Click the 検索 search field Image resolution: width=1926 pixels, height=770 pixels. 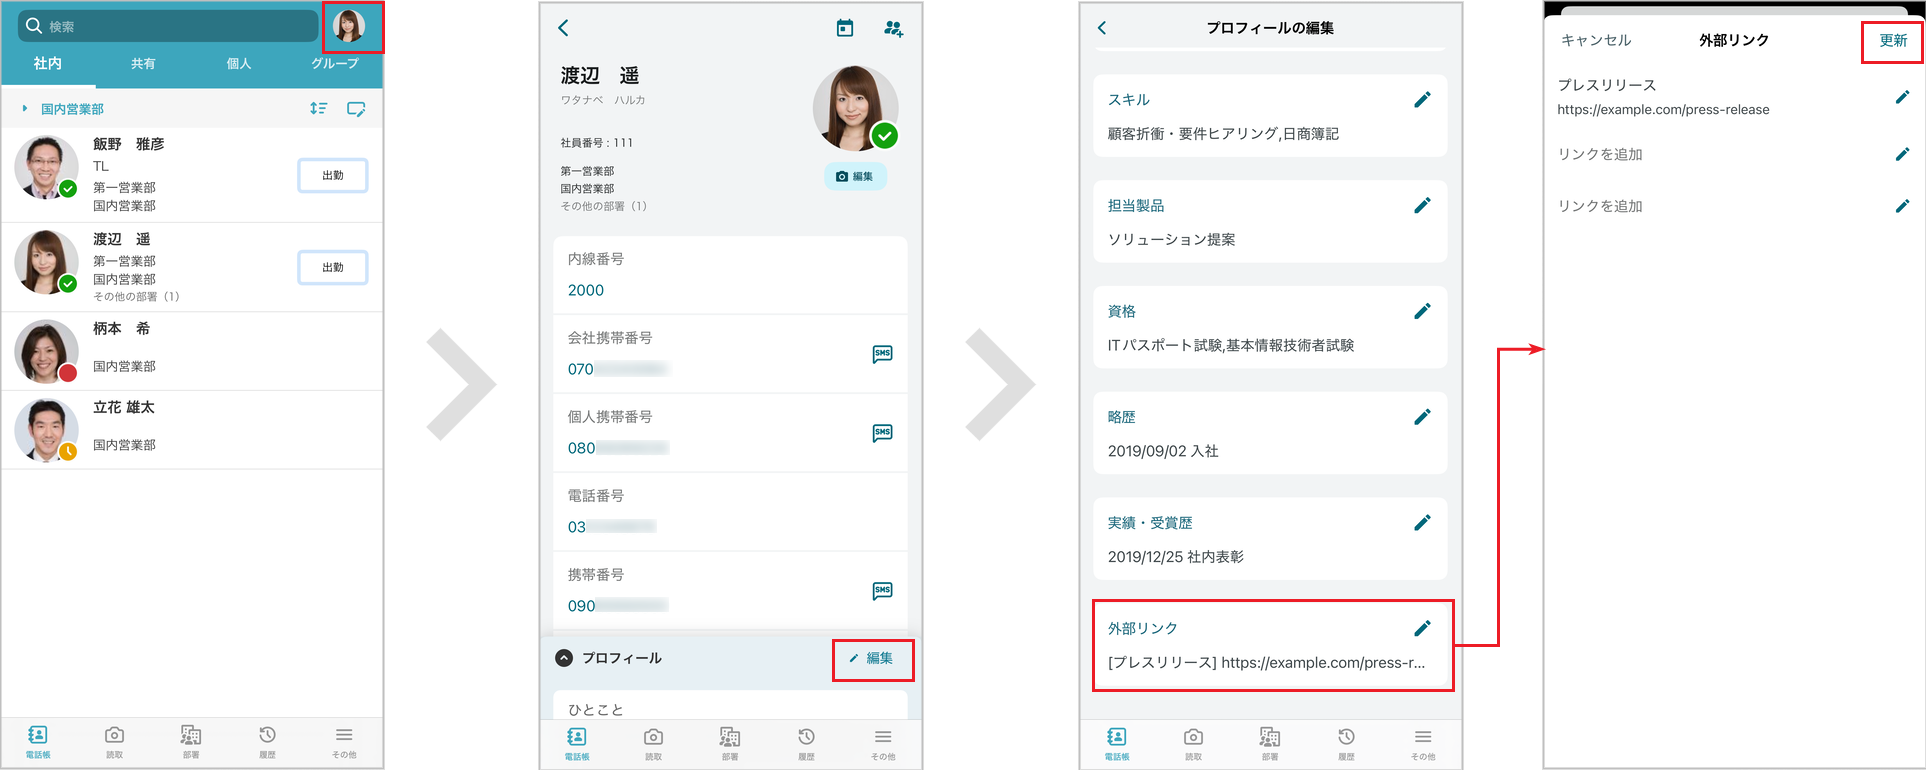click(x=168, y=26)
